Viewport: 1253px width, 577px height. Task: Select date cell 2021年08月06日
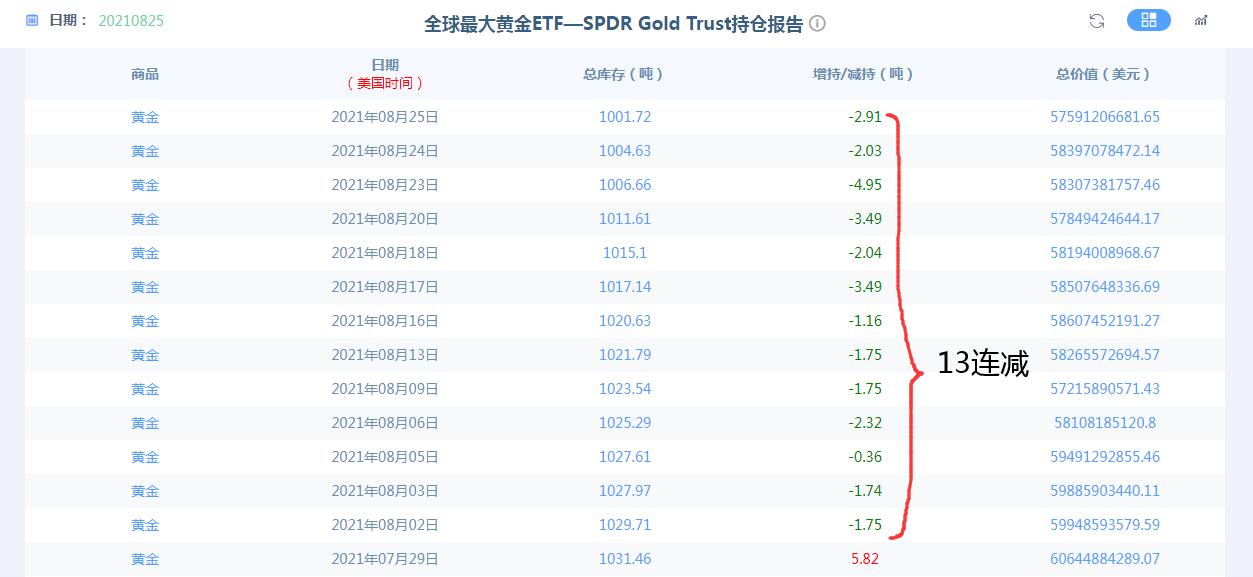click(385, 423)
